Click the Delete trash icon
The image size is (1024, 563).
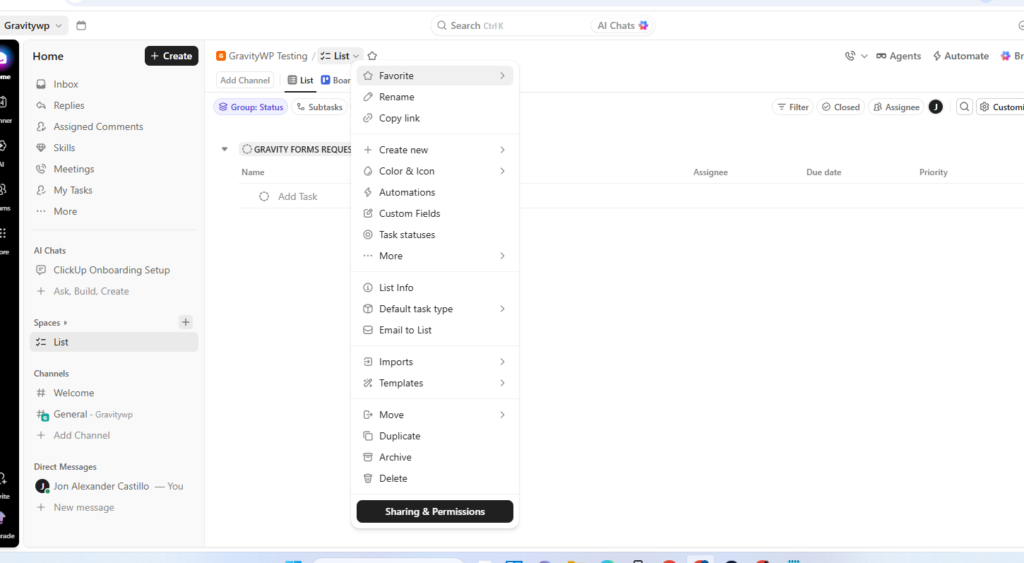(x=368, y=478)
